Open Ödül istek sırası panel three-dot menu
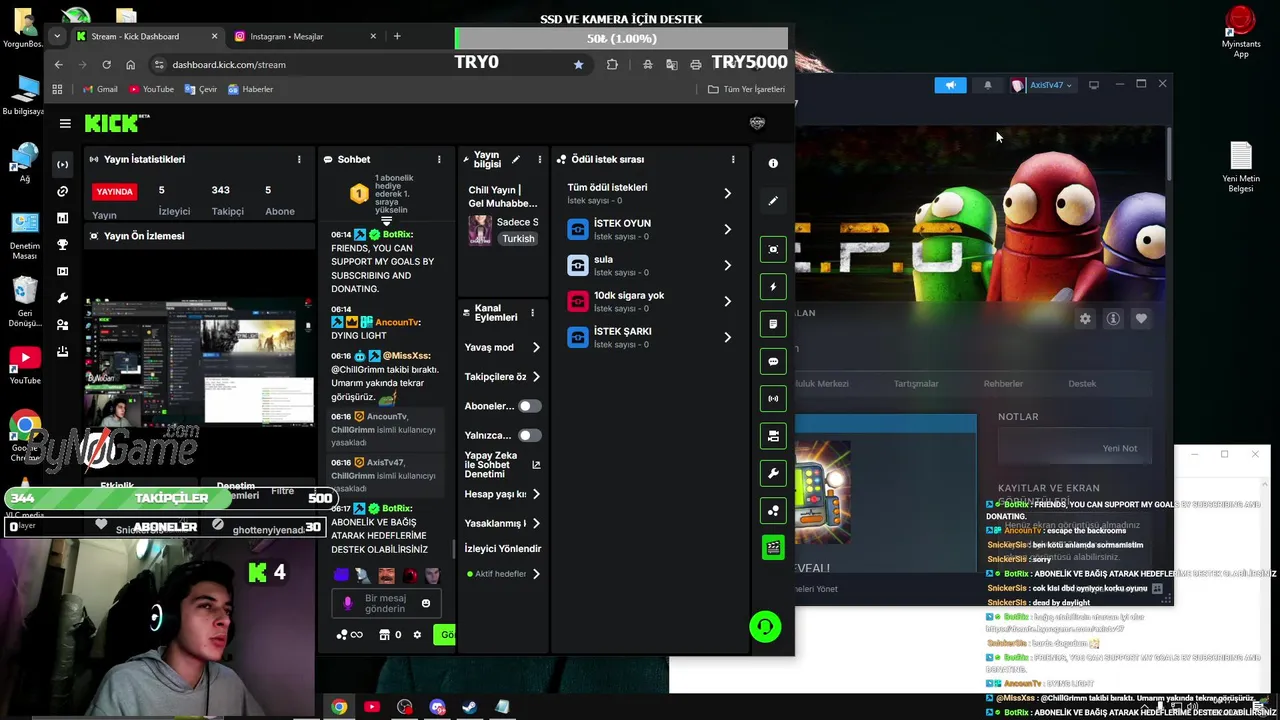The width and height of the screenshot is (1280, 720). click(733, 159)
